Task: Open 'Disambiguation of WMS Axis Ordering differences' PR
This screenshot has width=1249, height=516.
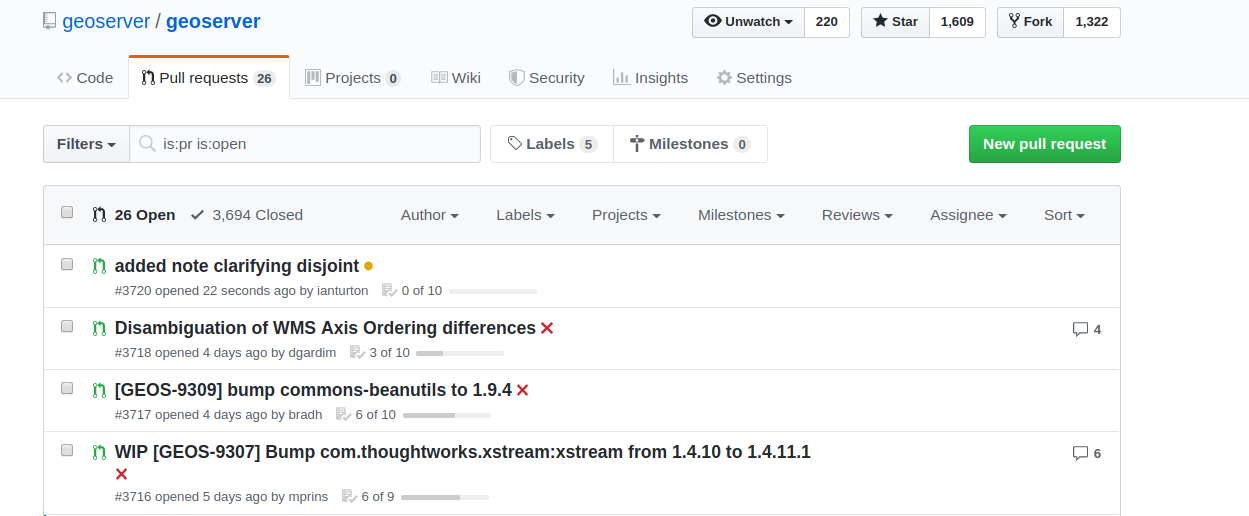Action: (325, 328)
